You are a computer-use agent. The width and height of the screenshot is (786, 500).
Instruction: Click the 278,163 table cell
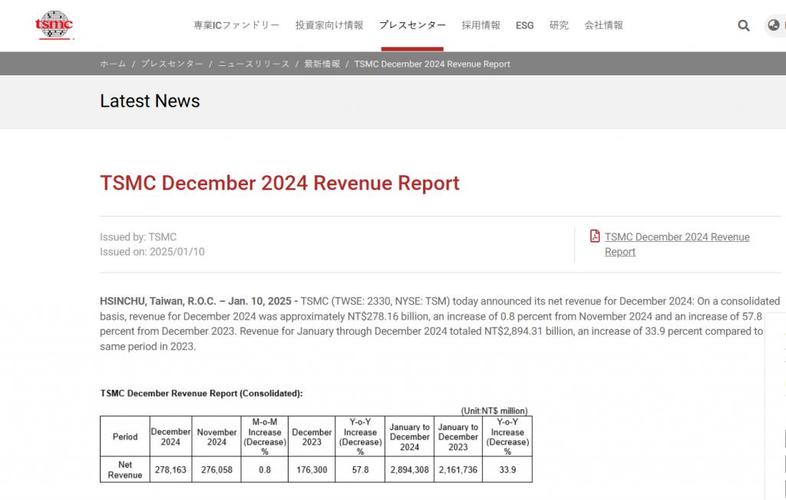pyautogui.click(x=170, y=470)
